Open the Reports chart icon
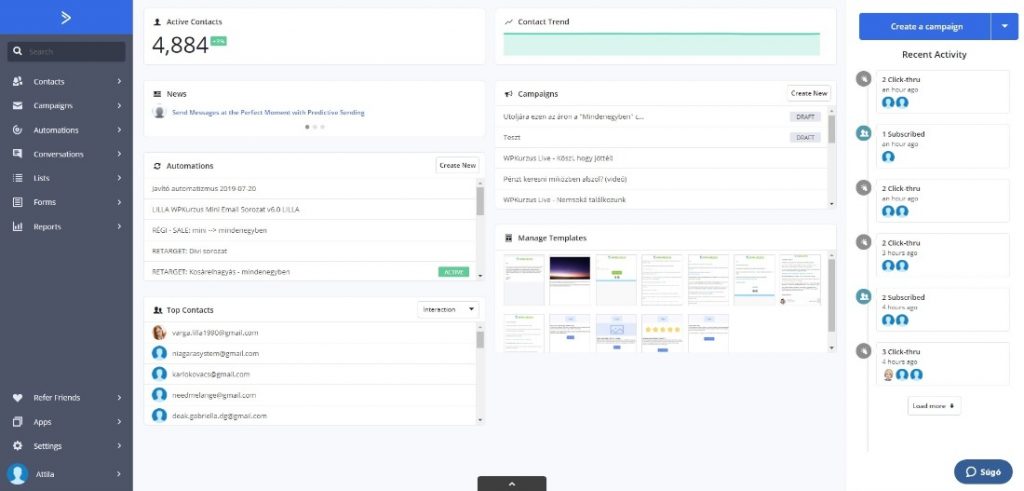The width and height of the screenshot is (1024, 491). click(x=17, y=227)
